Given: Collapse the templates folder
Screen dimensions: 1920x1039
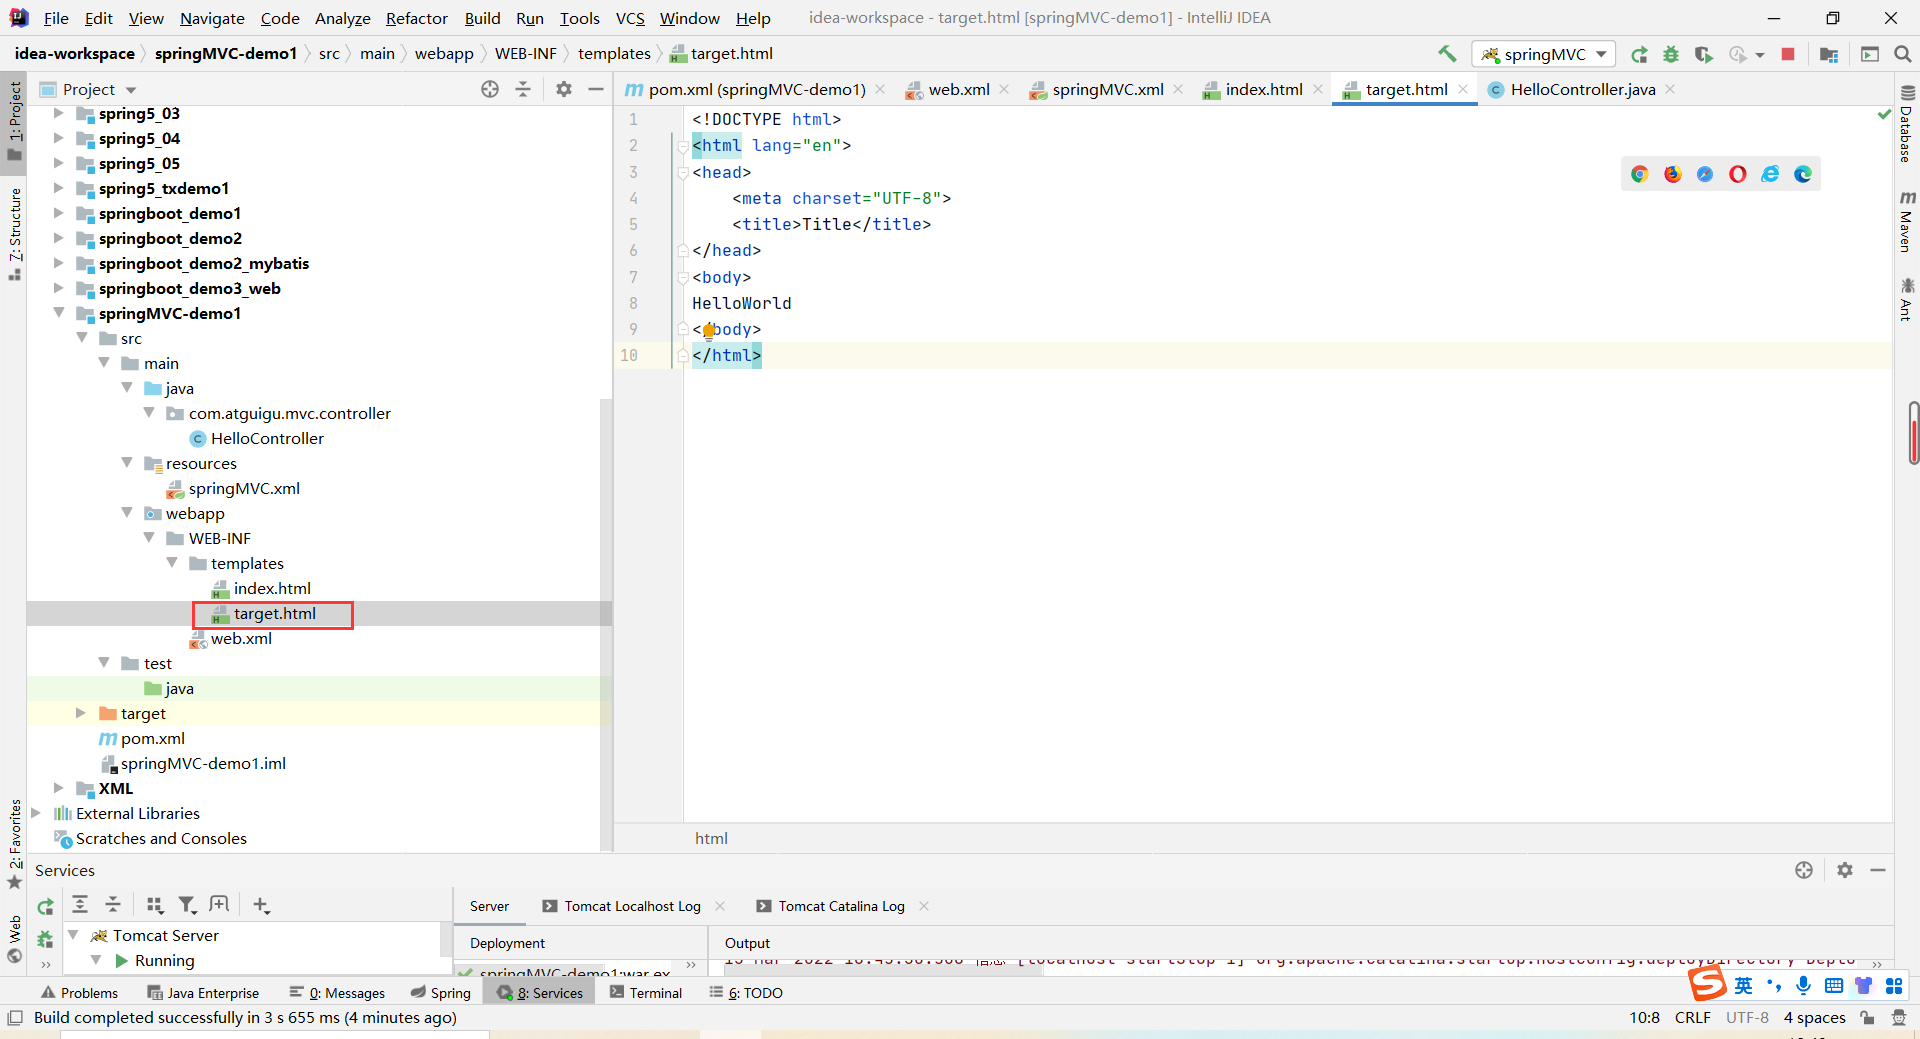Looking at the screenshot, I should point(172,563).
